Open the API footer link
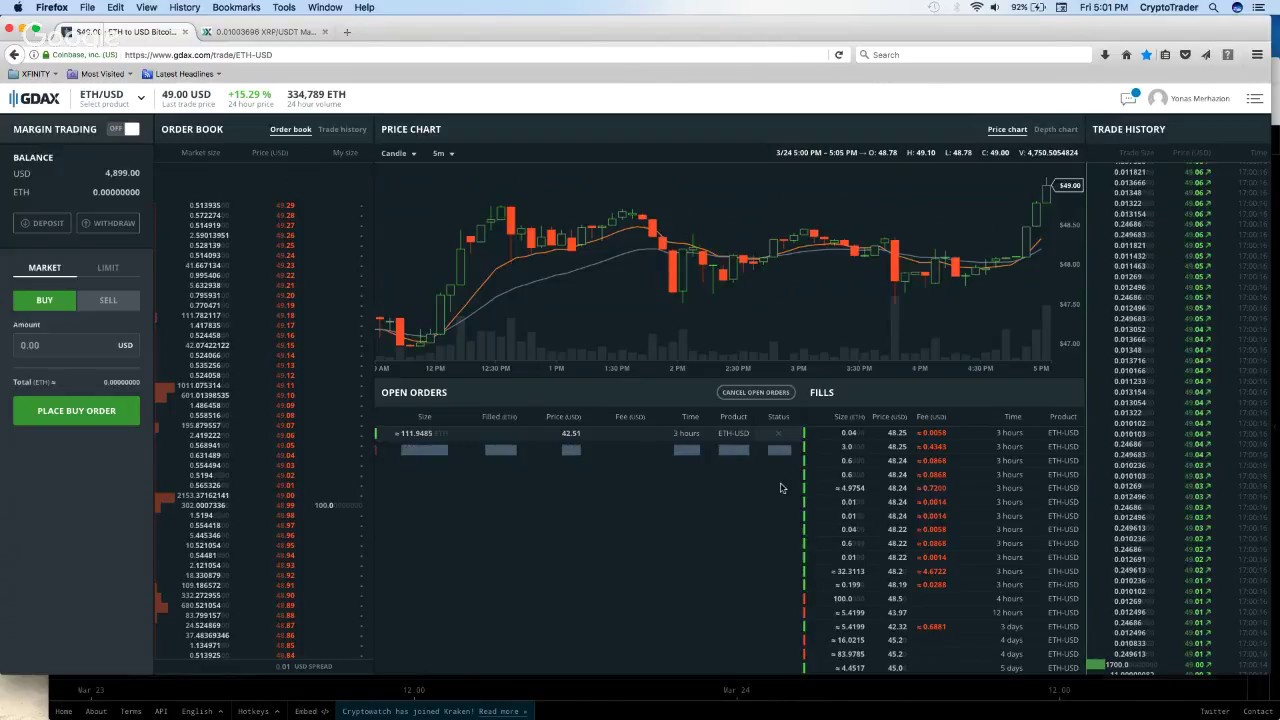 [161, 711]
